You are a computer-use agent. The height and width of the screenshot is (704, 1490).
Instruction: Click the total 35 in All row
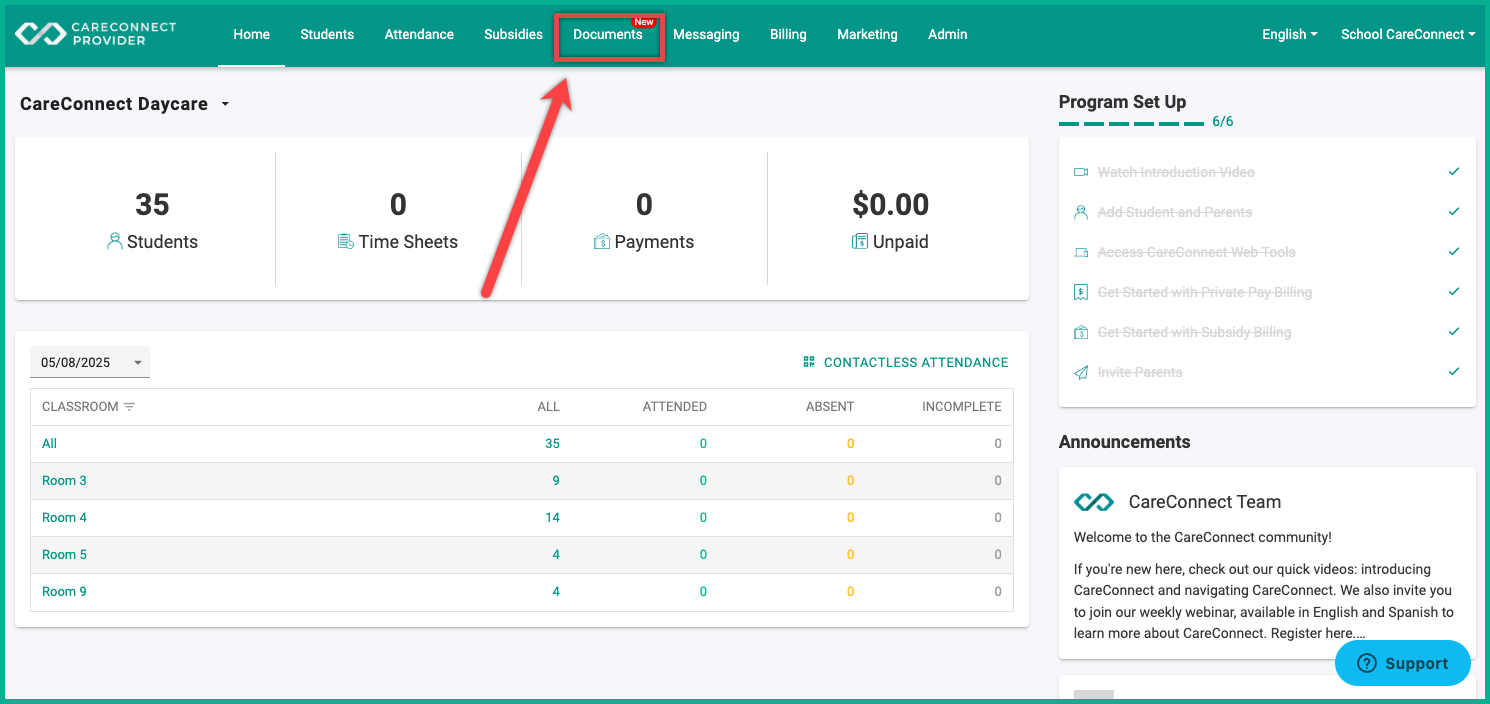pos(552,444)
